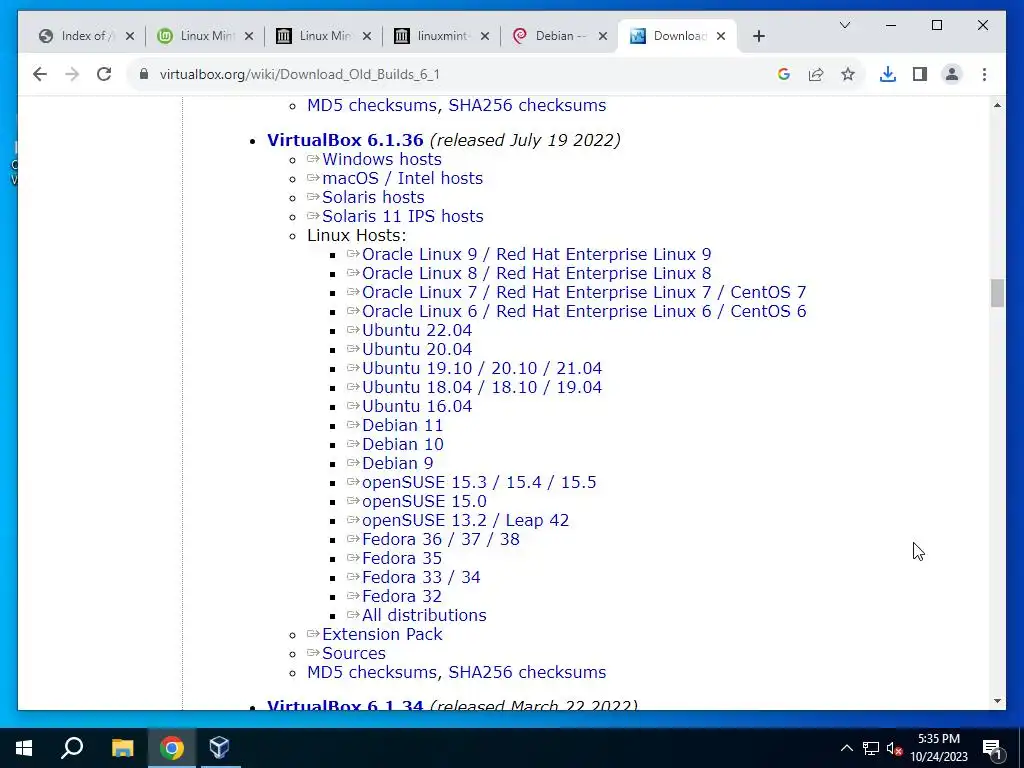Open a new tab with plus button
The width and height of the screenshot is (1024, 768).
pos(758,36)
